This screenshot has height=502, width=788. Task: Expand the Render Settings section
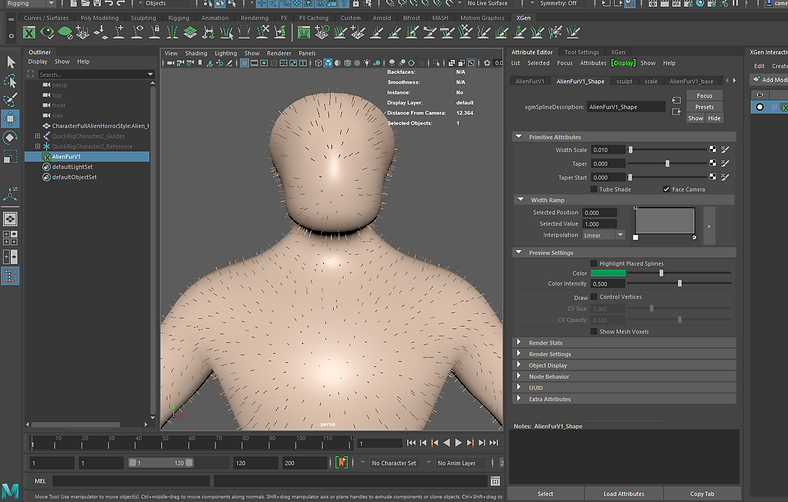tap(519, 354)
